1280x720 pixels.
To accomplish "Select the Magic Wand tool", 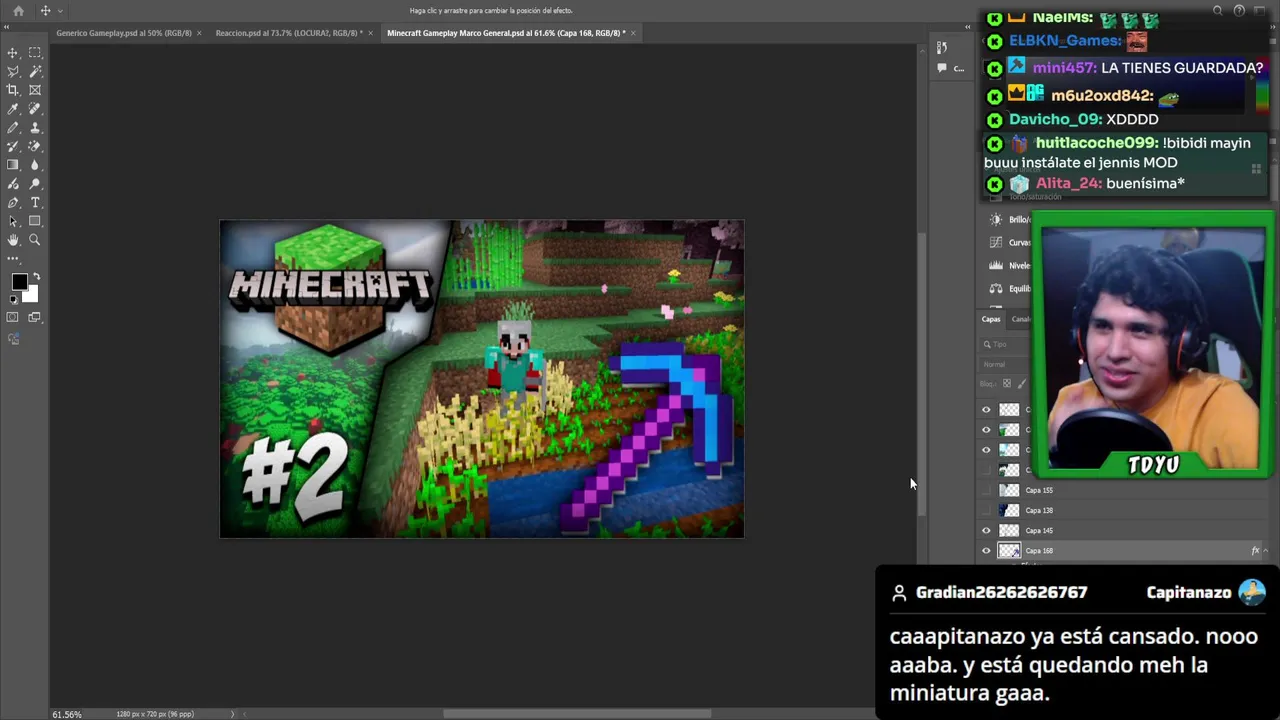I will click(x=35, y=71).
